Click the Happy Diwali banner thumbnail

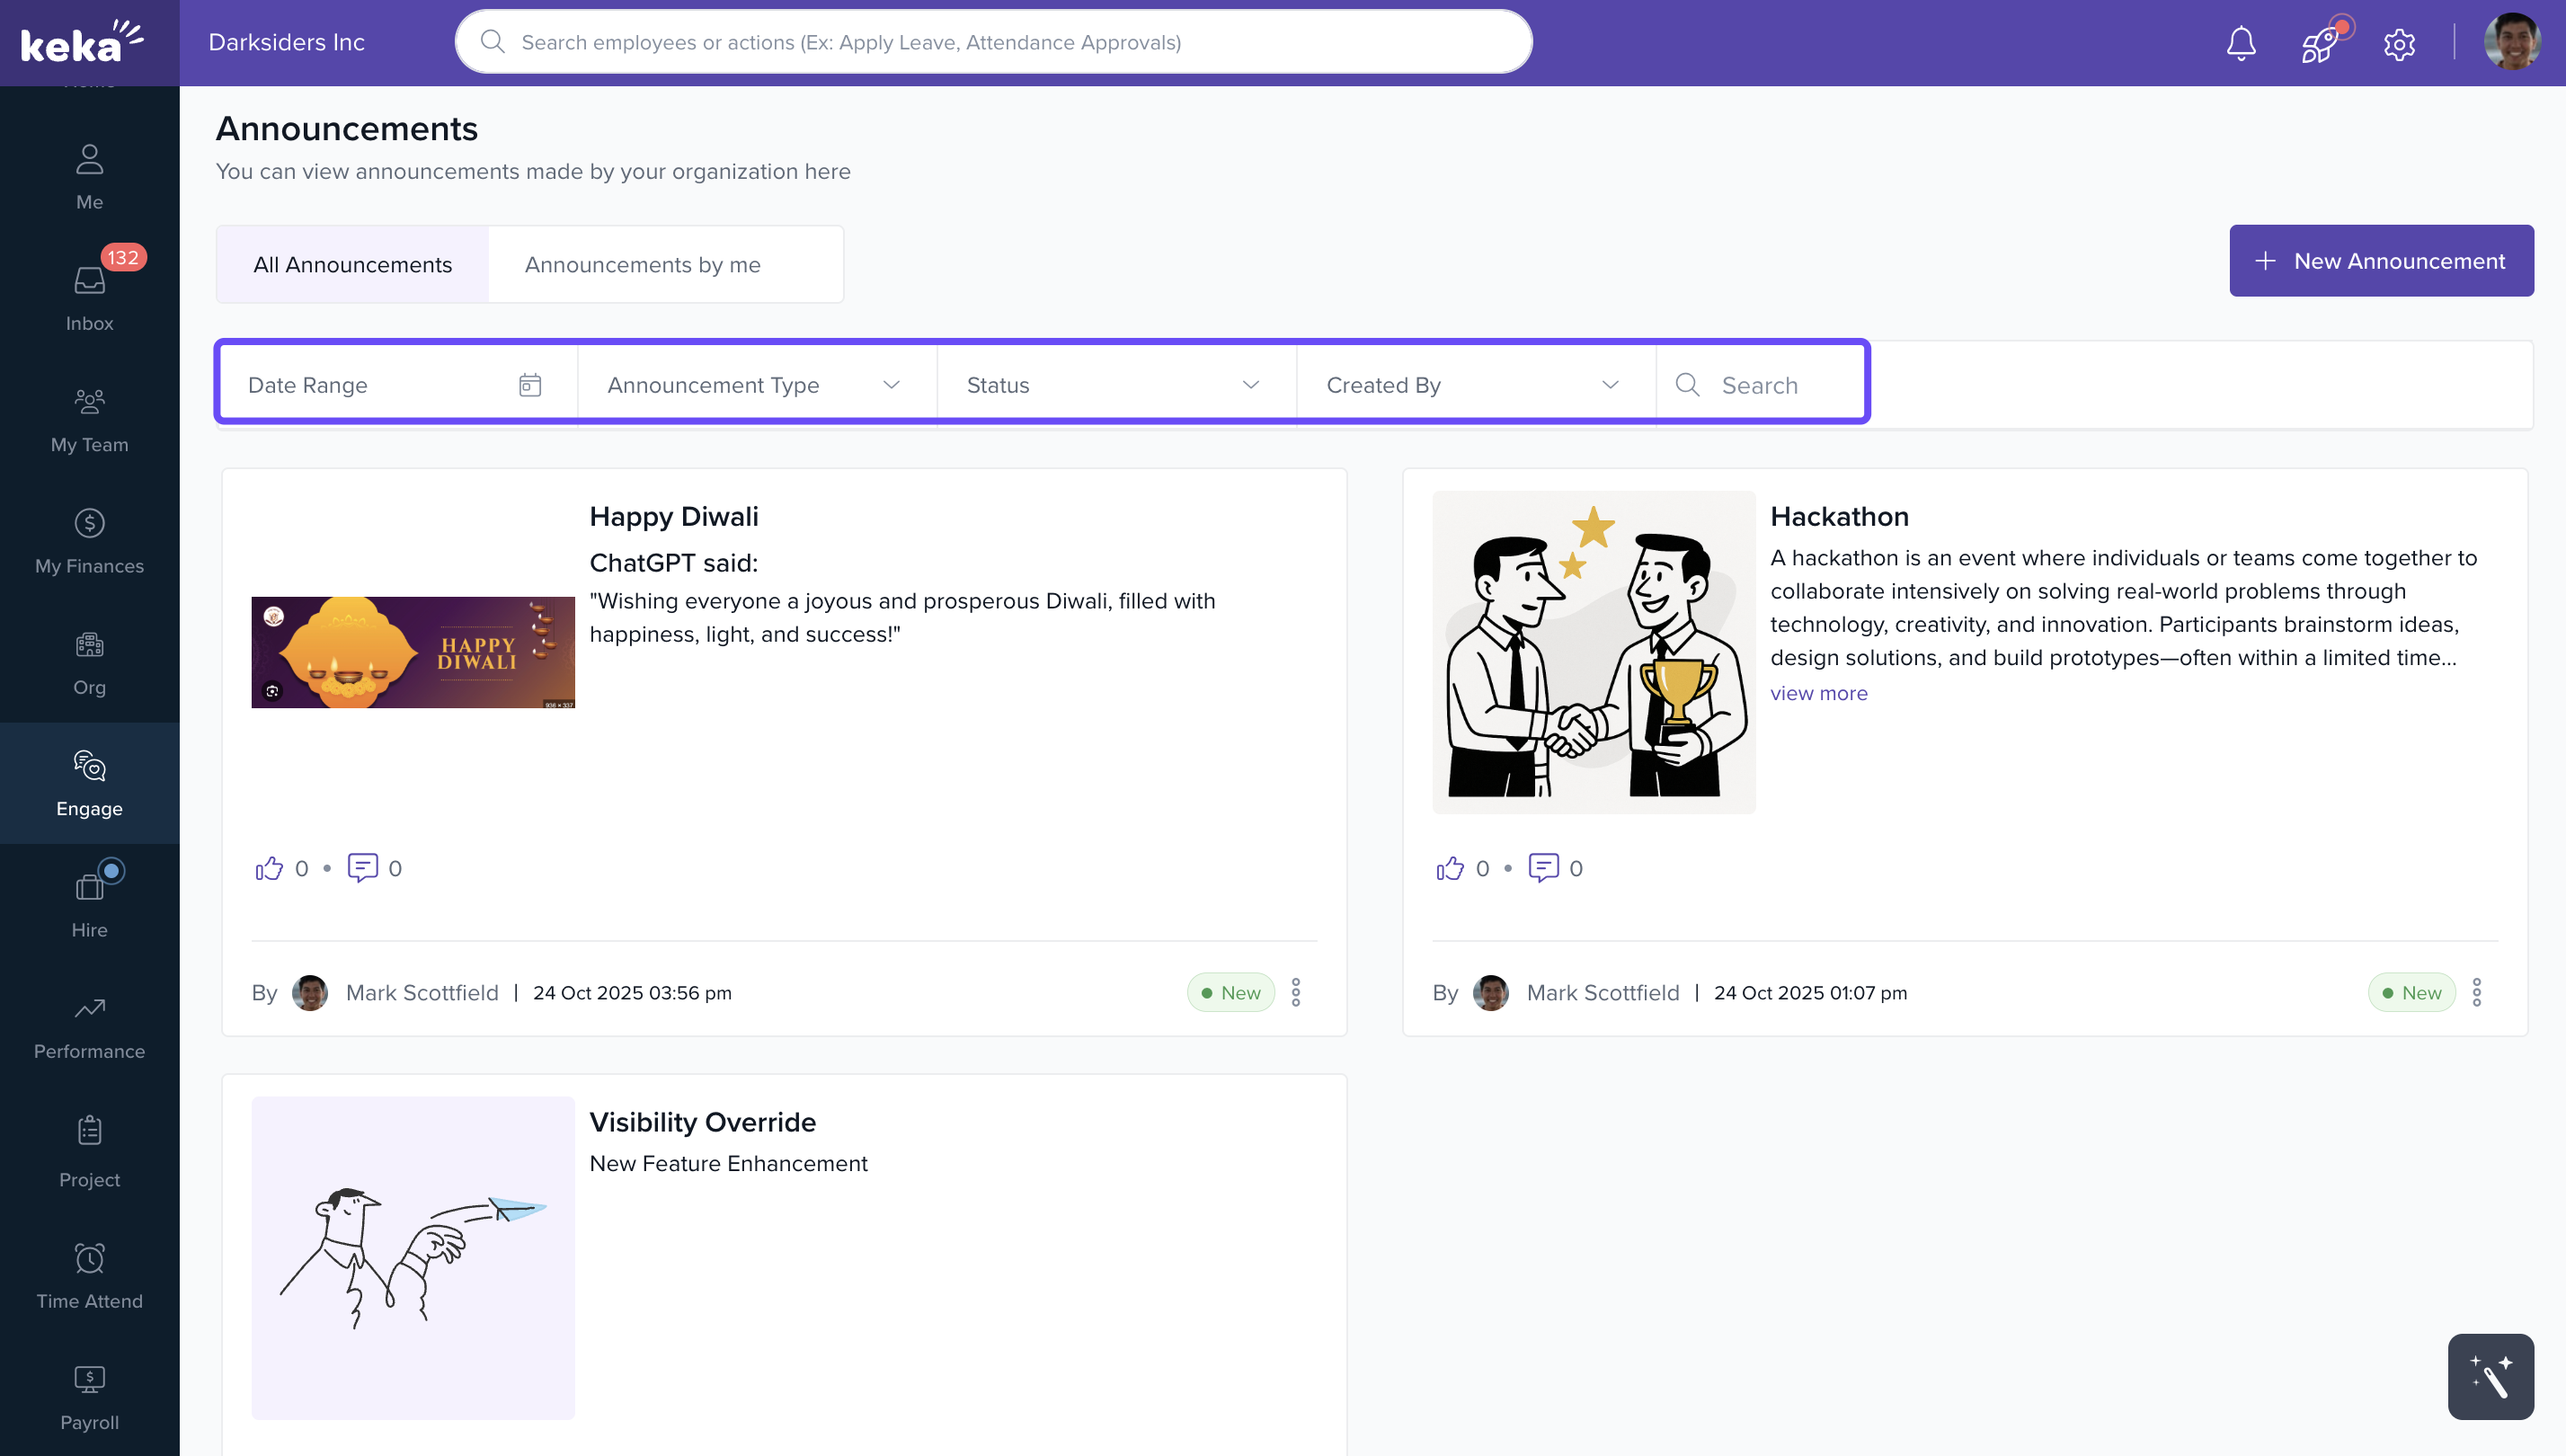point(413,652)
